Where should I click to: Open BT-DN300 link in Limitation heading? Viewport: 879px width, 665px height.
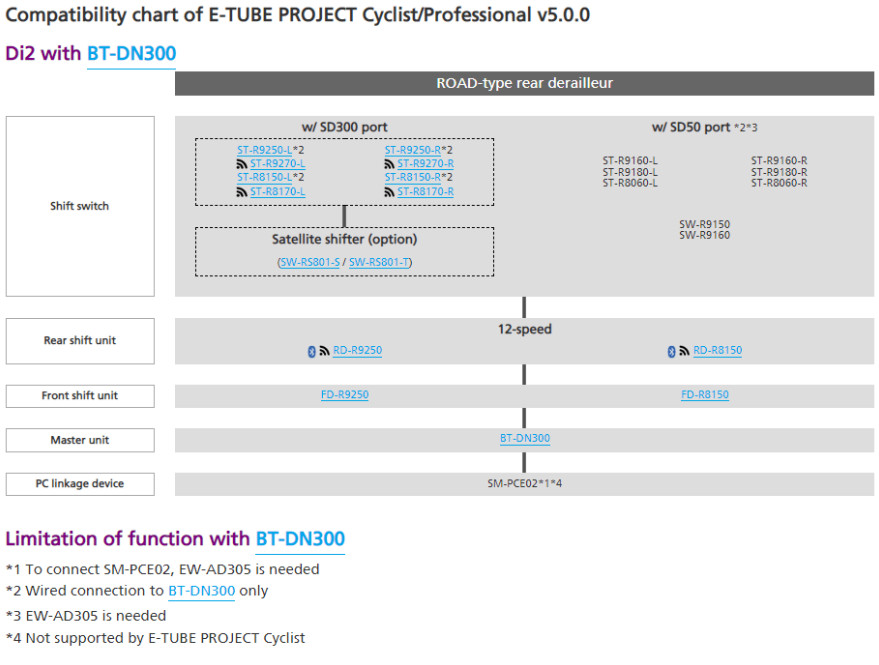[300, 539]
